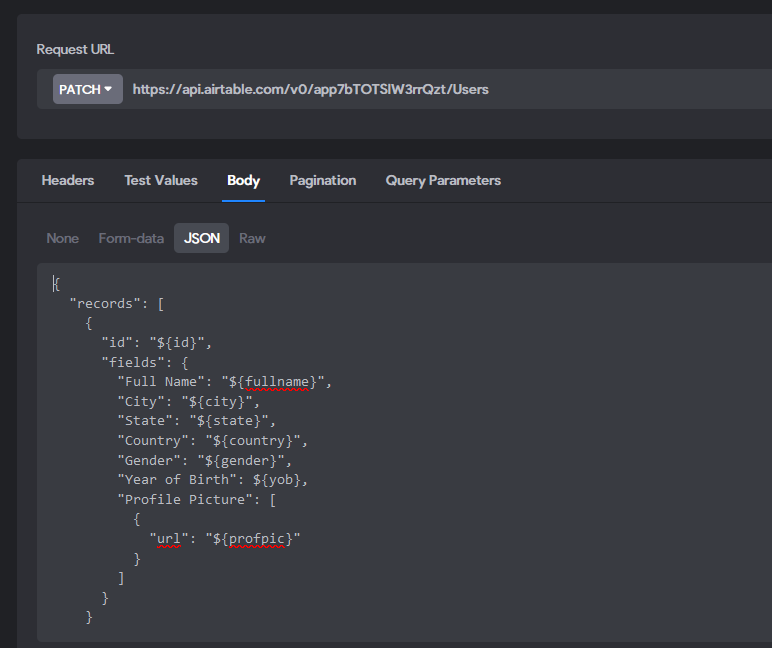
Task: Click the "url": "${profpic}" line
Action: tap(225, 539)
